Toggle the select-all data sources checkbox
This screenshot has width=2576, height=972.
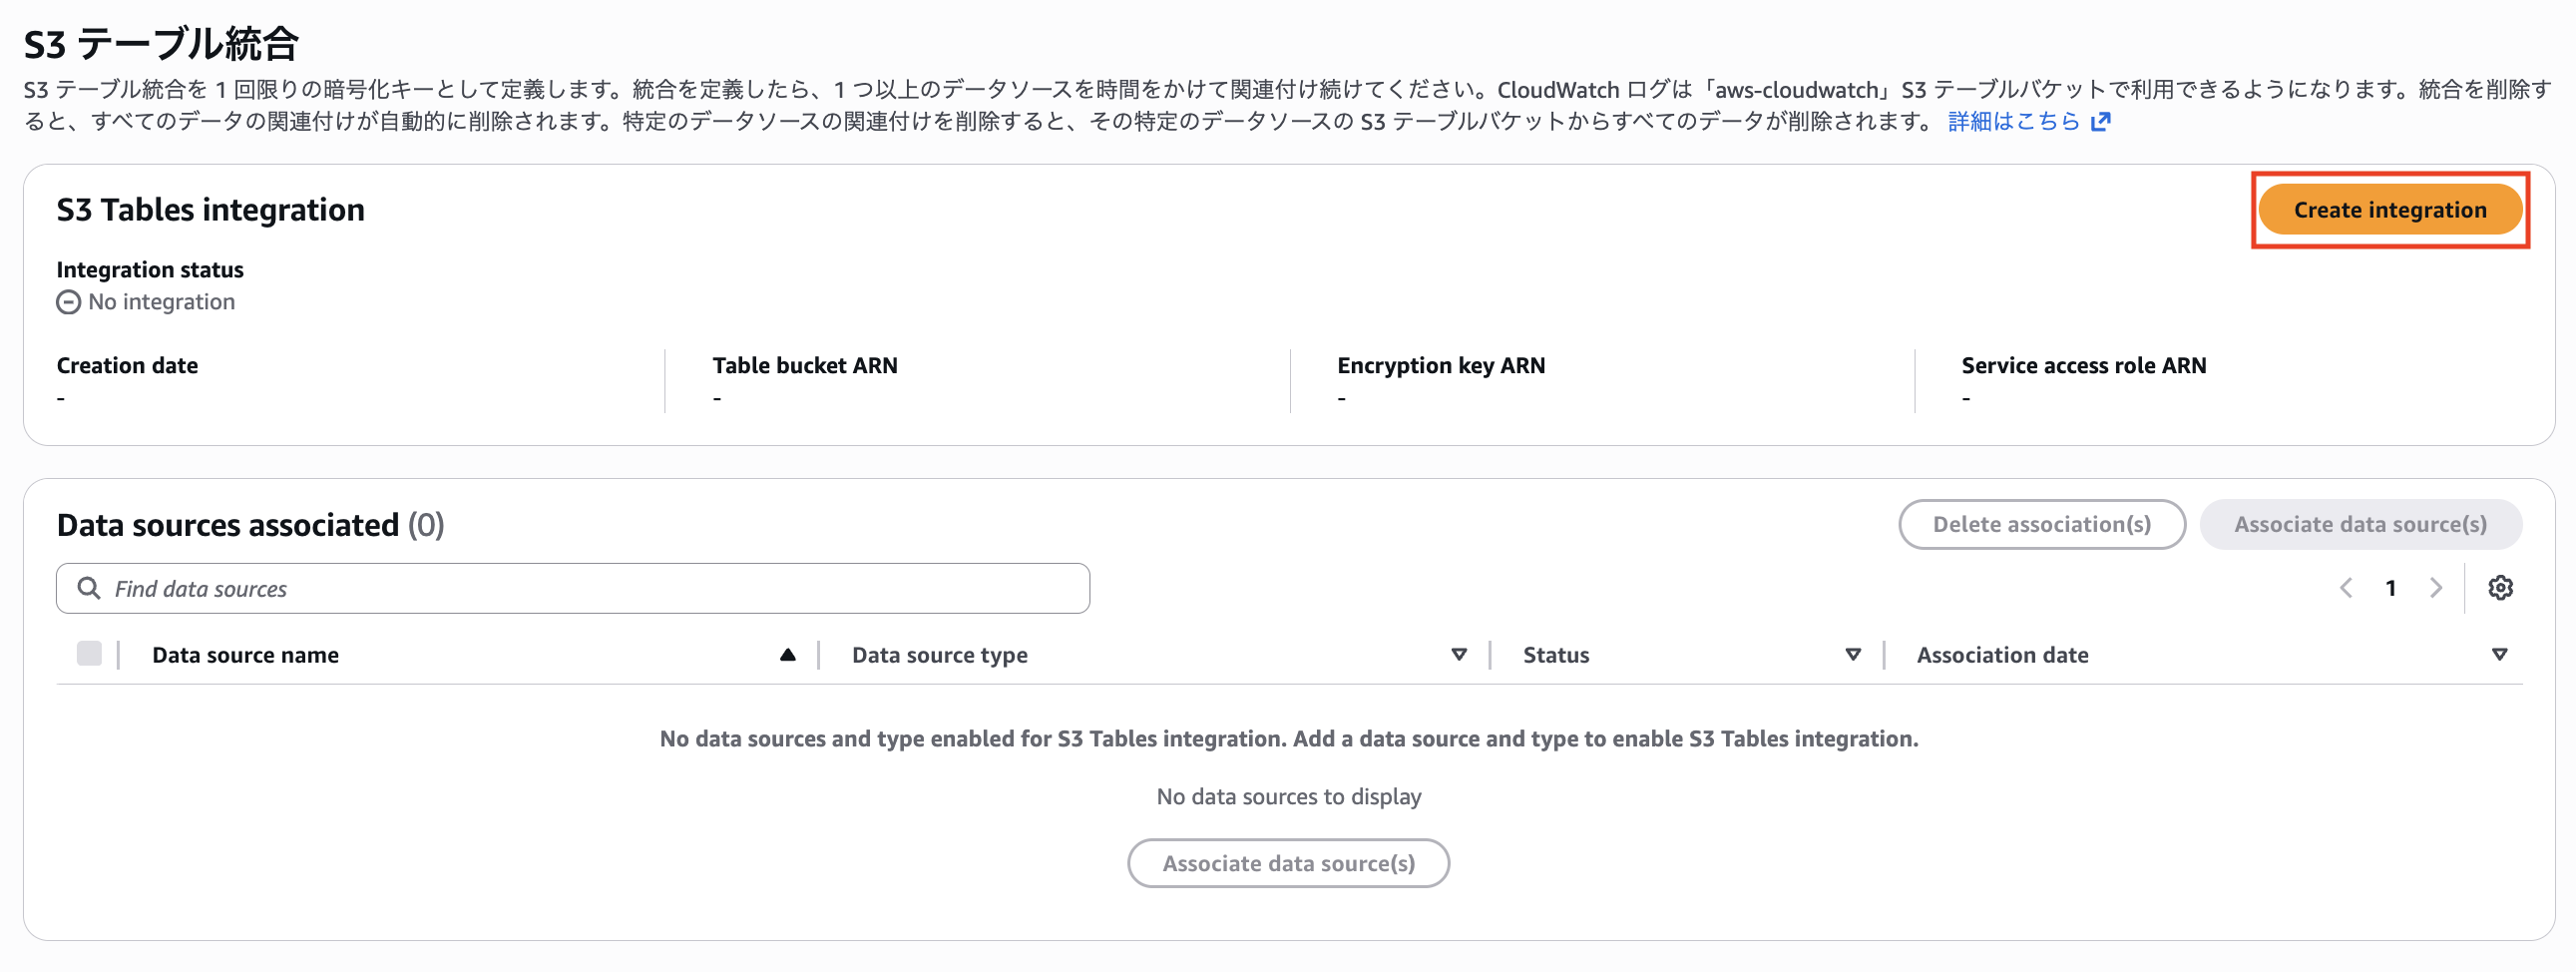pos(89,654)
